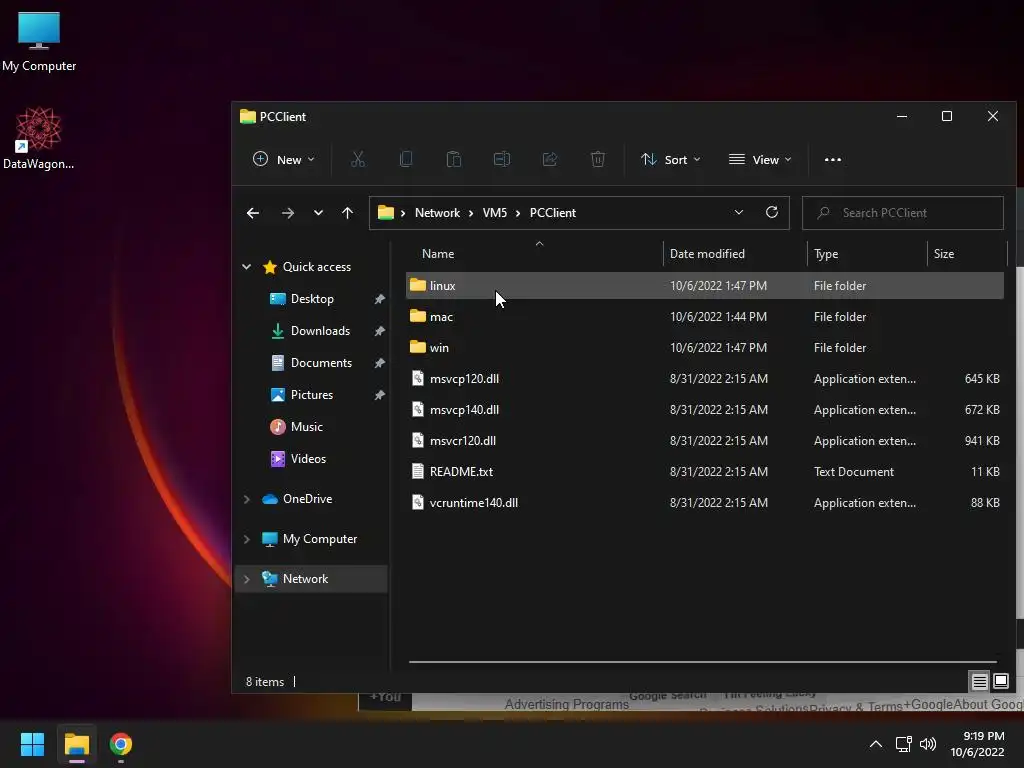
Task: Open Downloads in Quick access
Action: pyautogui.click(x=320, y=331)
